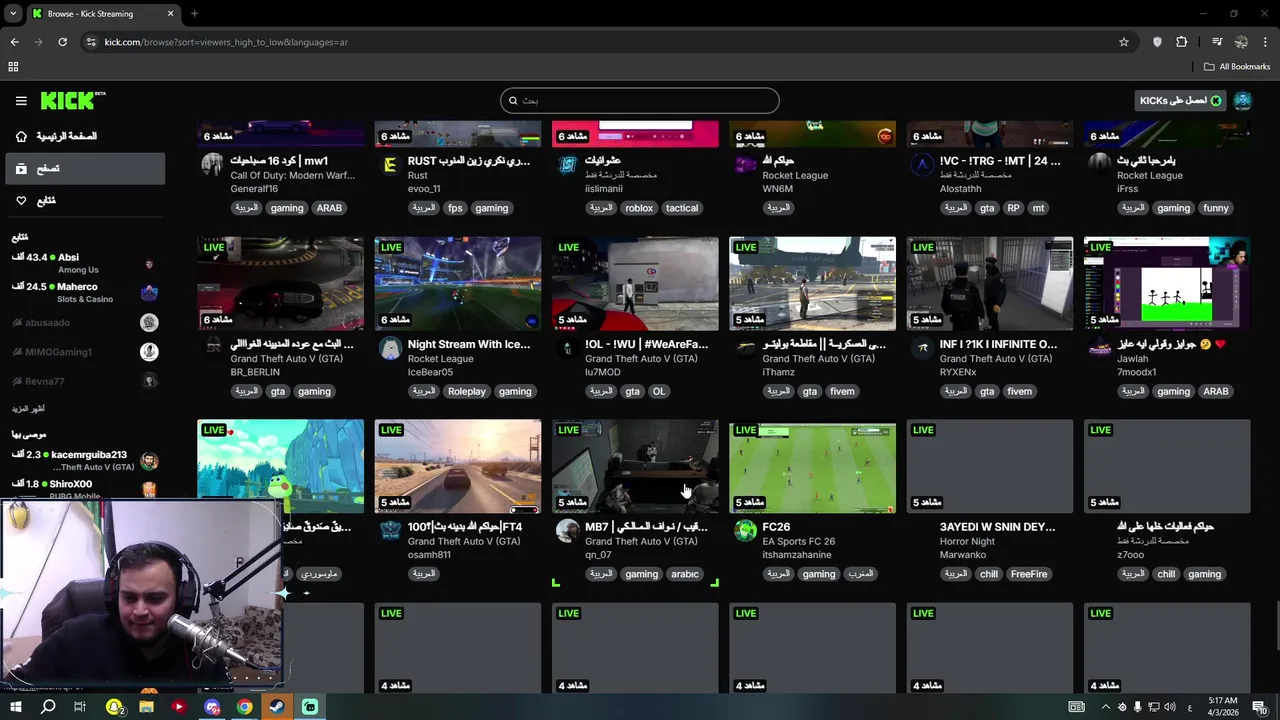Open qn_07 MB7 stream thumbnail
The width and height of the screenshot is (1280, 720).
coord(635,466)
